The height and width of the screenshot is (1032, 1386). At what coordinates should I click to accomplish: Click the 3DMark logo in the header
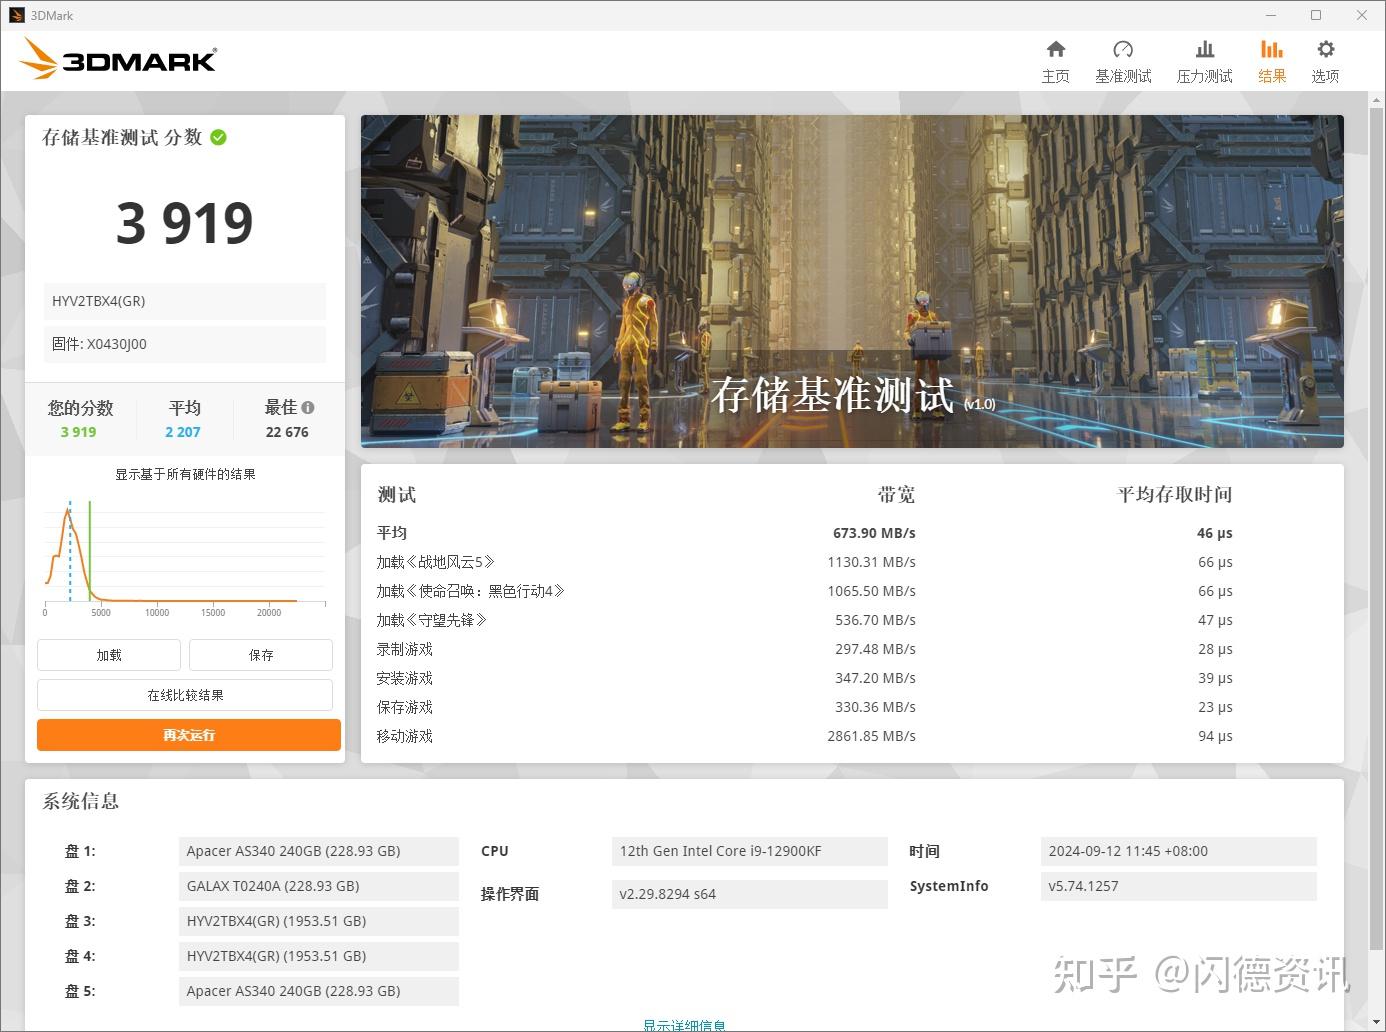click(117, 59)
